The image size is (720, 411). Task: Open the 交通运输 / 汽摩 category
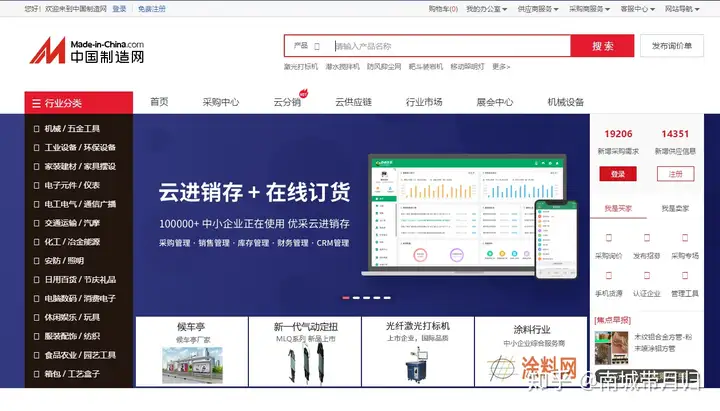[x=72, y=223]
